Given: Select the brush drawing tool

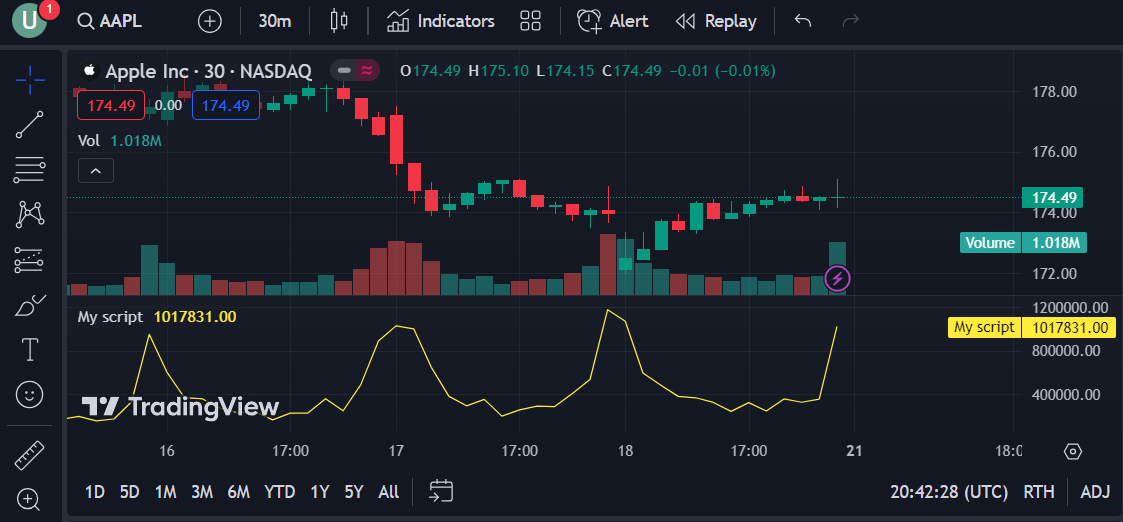Looking at the screenshot, I should click(x=30, y=305).
